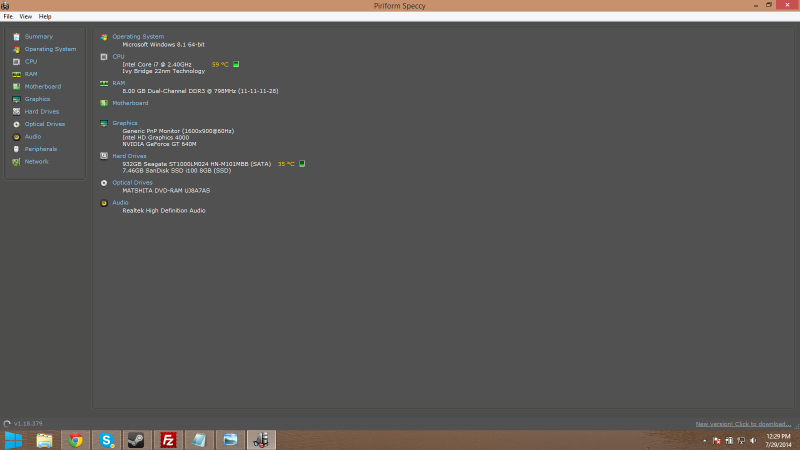Select the 8.00 GB Dual-Channel DDR3 line
Viewport: 800px width, 450px height.
pyautogui.click(x=200, y=91)
